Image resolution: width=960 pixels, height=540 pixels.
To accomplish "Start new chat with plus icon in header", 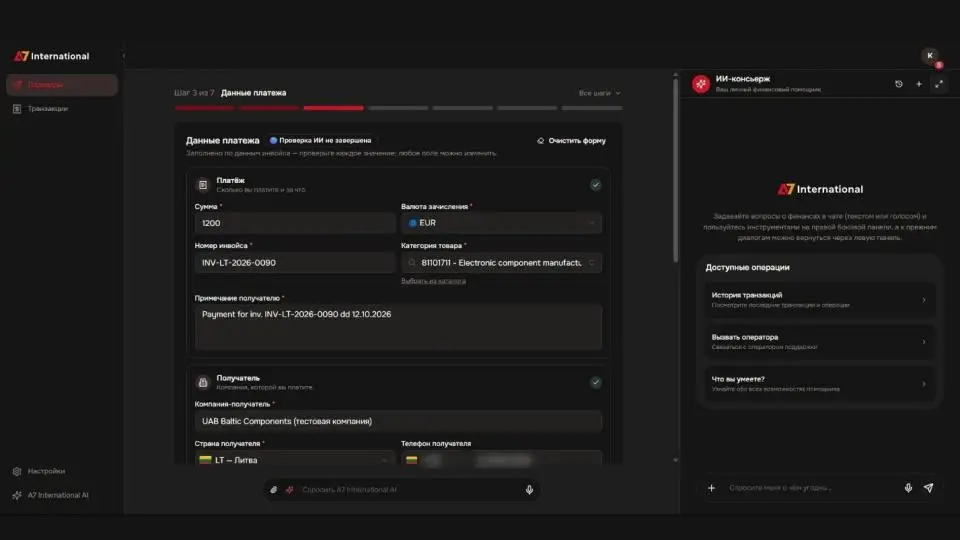I will (x=918, y=84).
